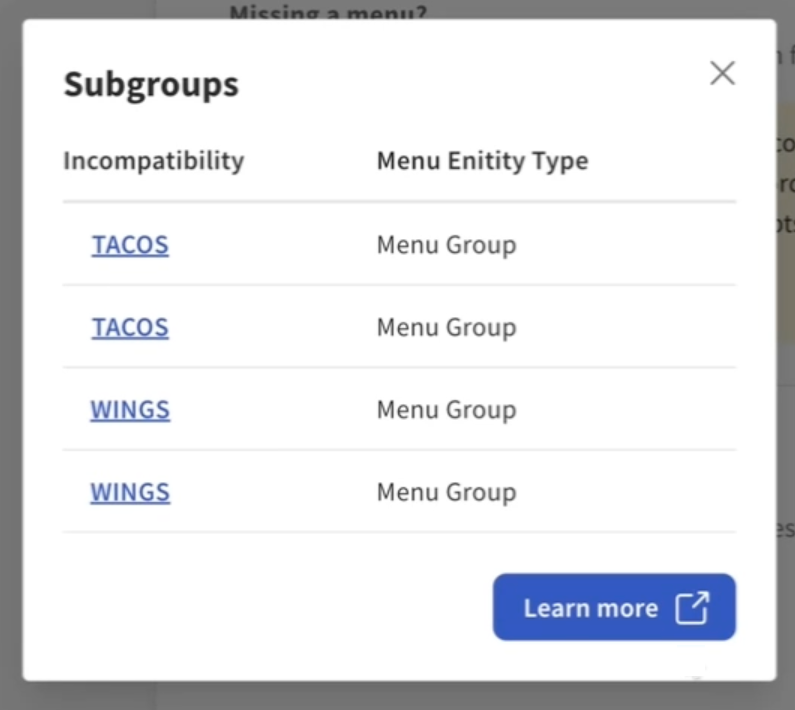Open the second TACOS link
This screenshot has height=710, width=795.
(x=130, y=328)
